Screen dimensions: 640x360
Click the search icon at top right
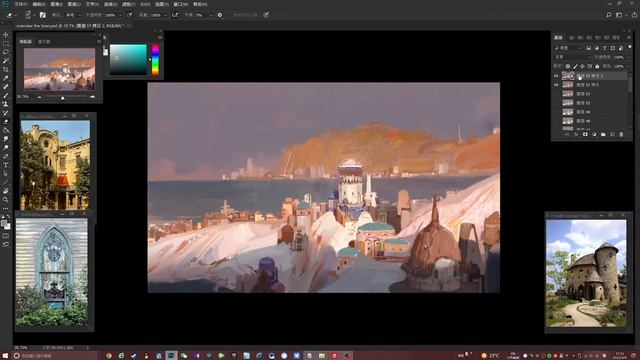click(609, 15)
